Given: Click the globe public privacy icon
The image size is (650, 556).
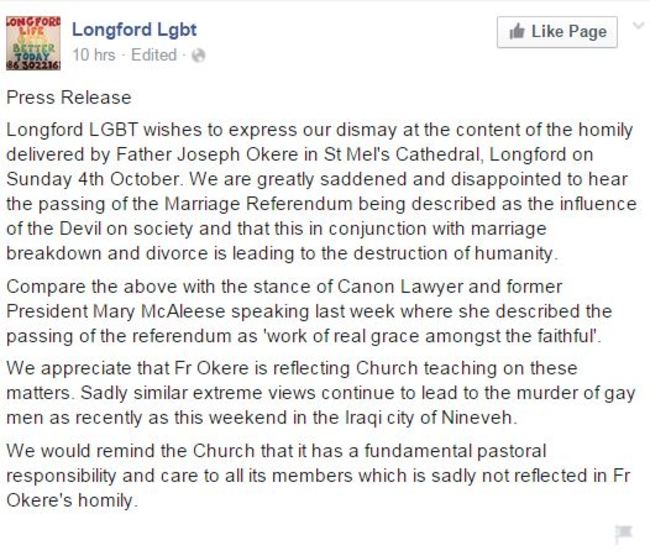Looking at the screenshot, I should 198,56.
